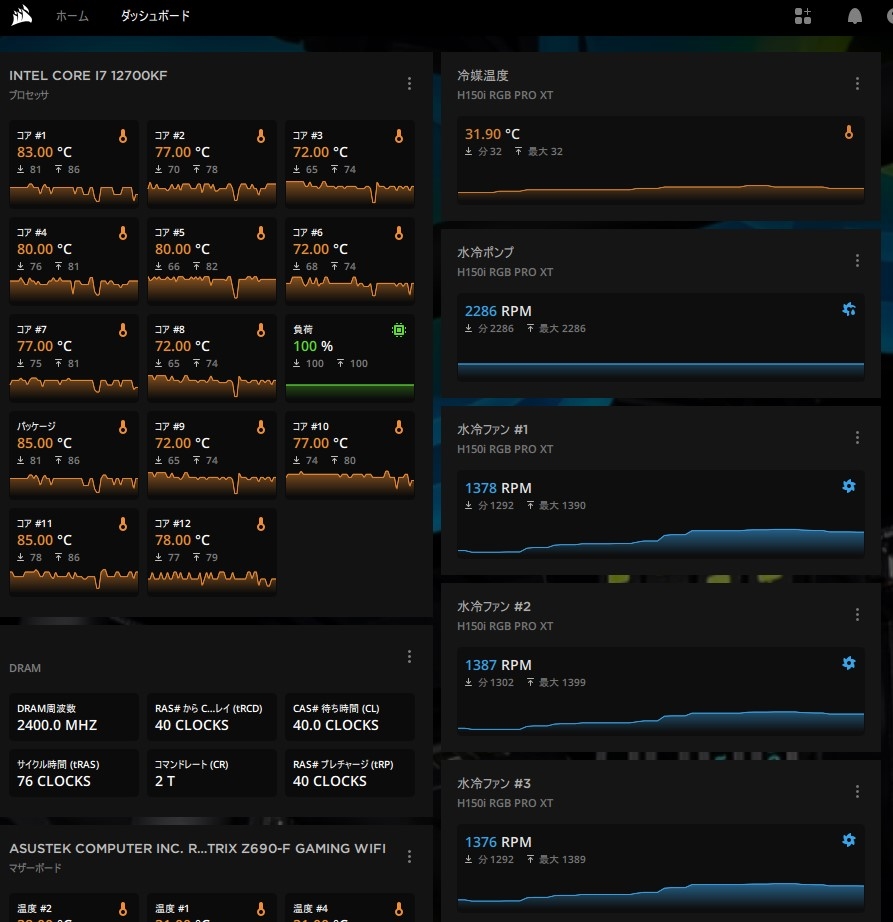Click thermometer icon on コア #1
The height and width of the screenshot is (922, 893).
(123, 136)
